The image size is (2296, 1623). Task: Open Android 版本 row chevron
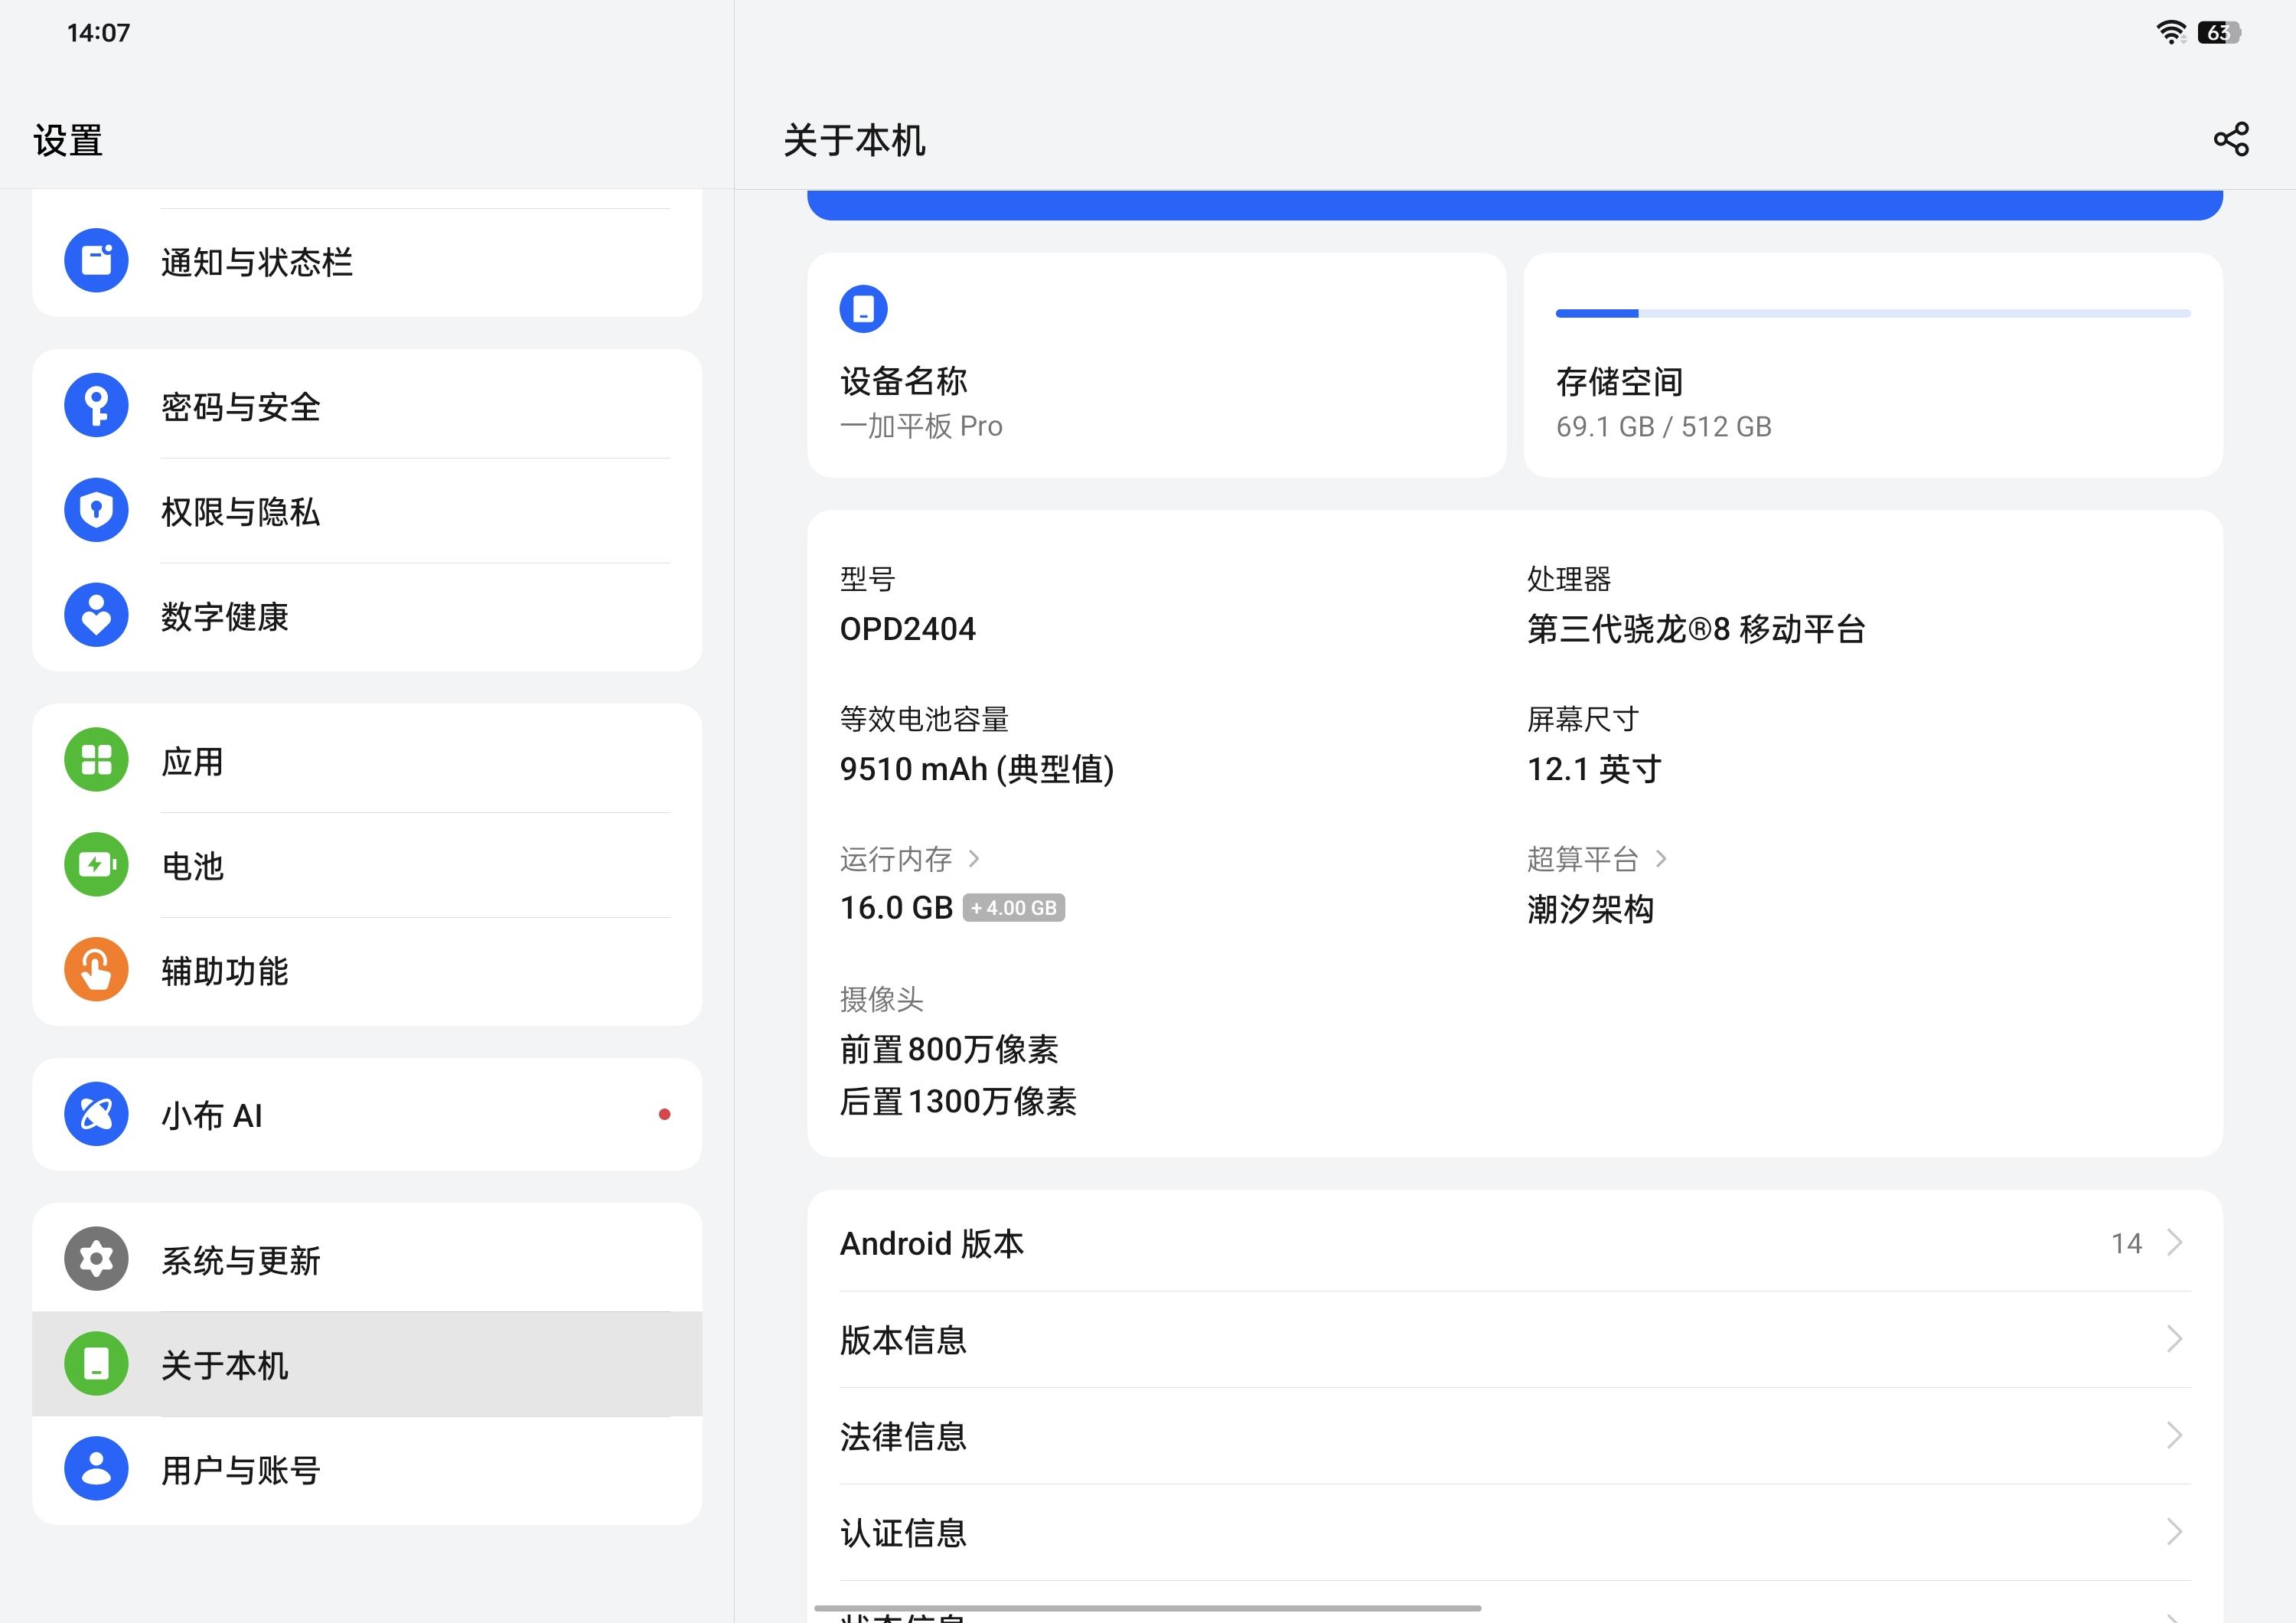tap(2174, 1242)
